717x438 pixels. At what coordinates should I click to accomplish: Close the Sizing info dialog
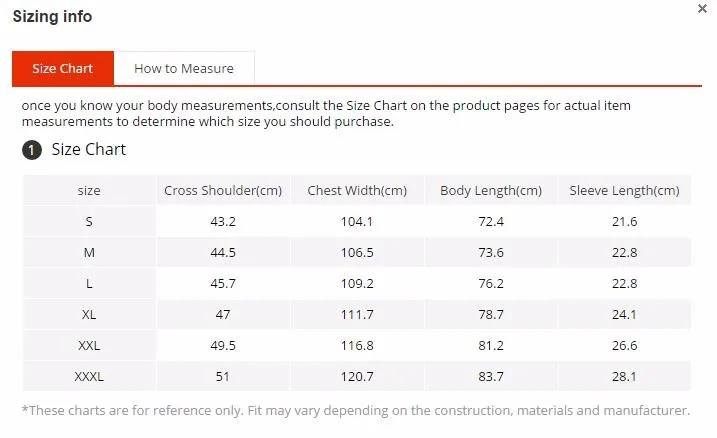pyautogui.click(x=702, y=9)
